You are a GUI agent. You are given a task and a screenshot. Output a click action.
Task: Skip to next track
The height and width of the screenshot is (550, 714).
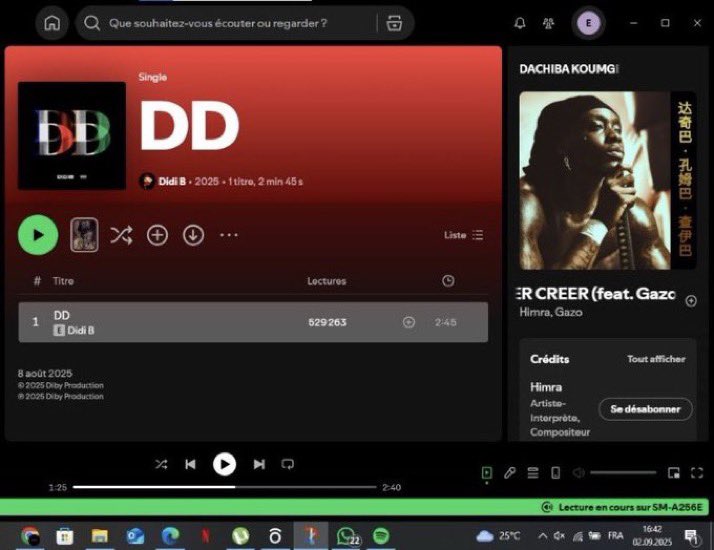[259, 464]
